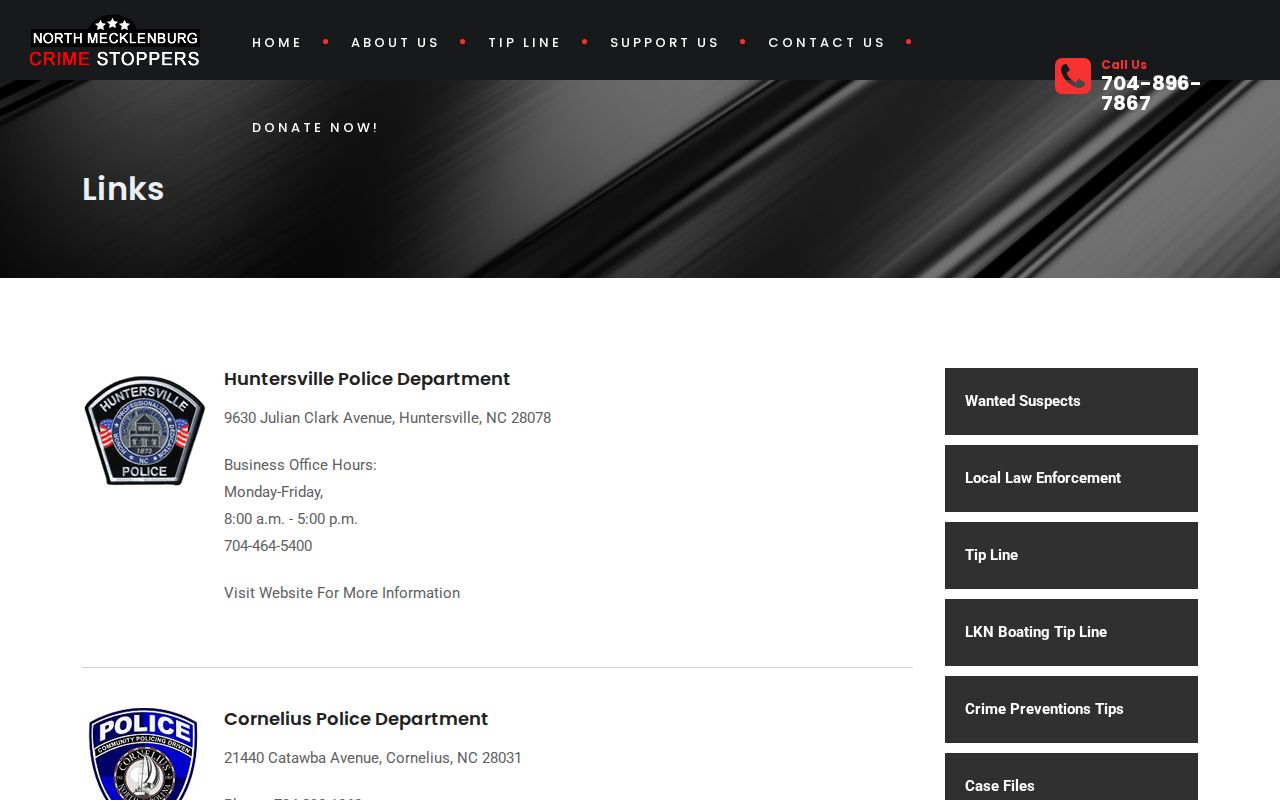The height and width of the screenshot is (800, 1280).
Task: Select Local Law Enforcement in sidebar
Action: click(x=1071, y=478)
